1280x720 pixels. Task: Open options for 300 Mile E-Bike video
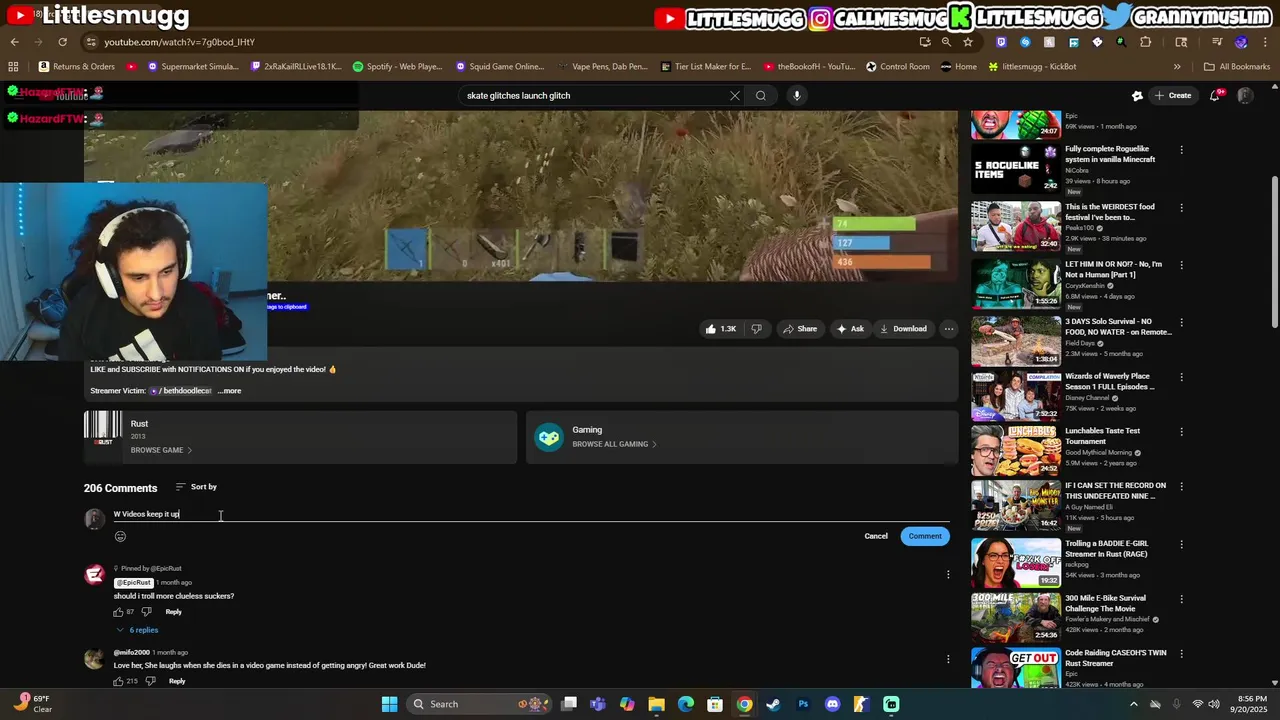pos(1181,598)
